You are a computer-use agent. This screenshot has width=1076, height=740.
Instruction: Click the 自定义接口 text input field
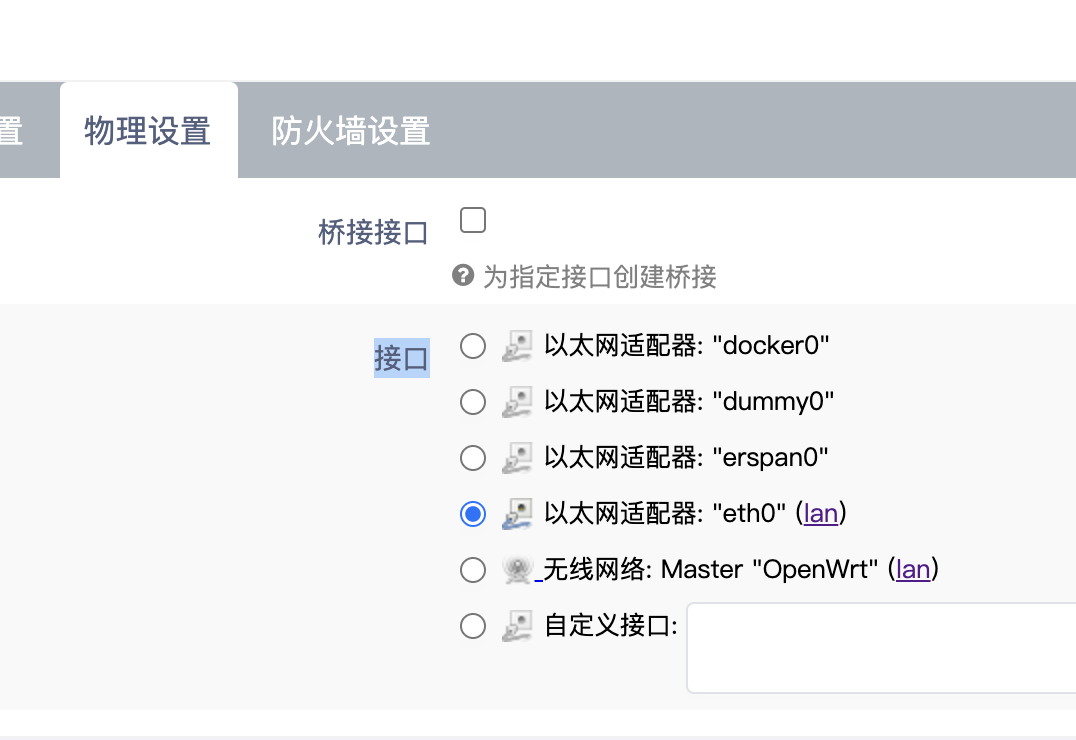pyautogui.click(x=881, y=648)
